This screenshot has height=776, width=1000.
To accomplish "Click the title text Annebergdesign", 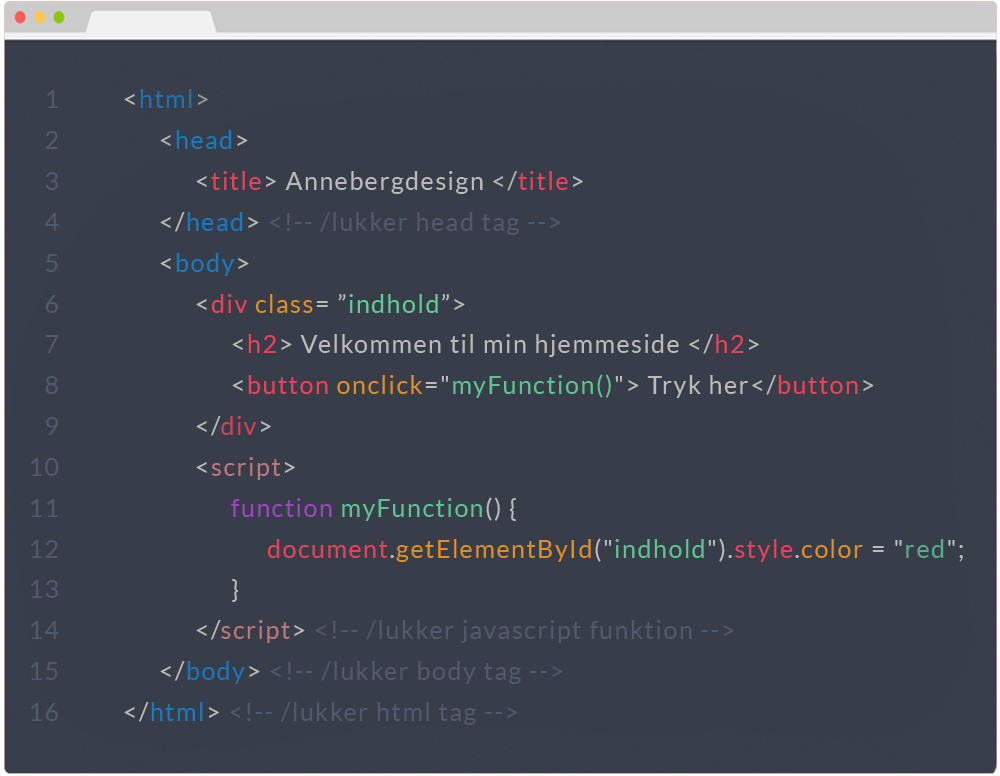I will pos(385,182).
